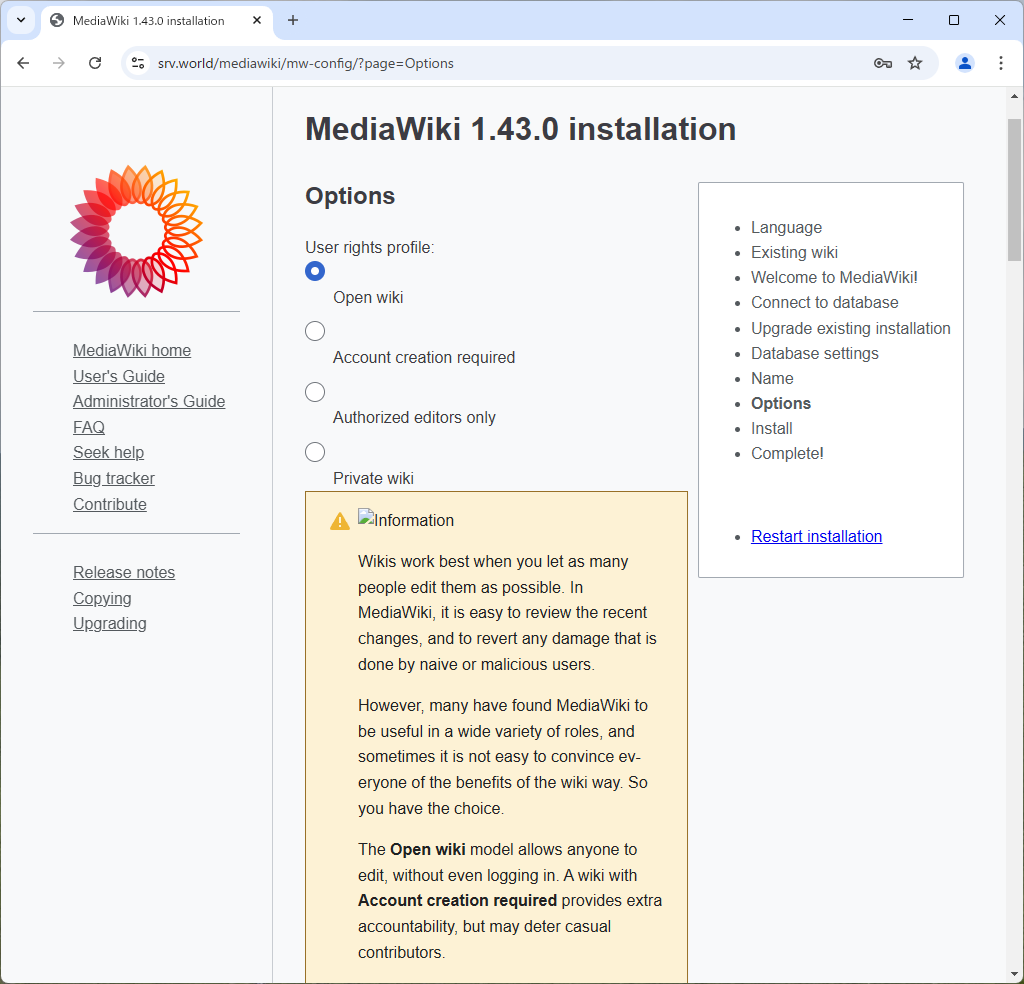Select the Open wiki radio button
1024x984 pixels.
click(315, 271)
